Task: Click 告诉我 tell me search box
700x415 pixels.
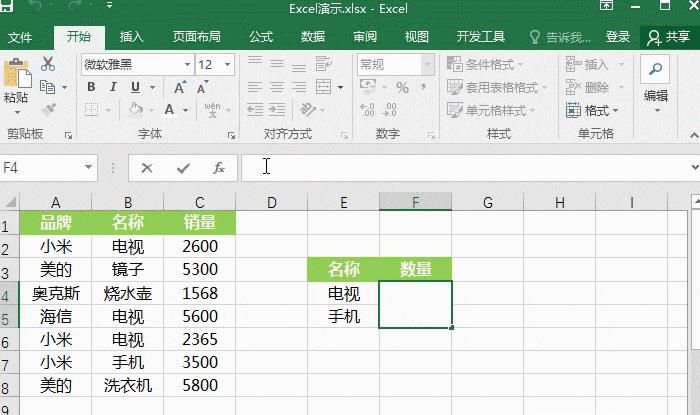Action: click(560, 37)
